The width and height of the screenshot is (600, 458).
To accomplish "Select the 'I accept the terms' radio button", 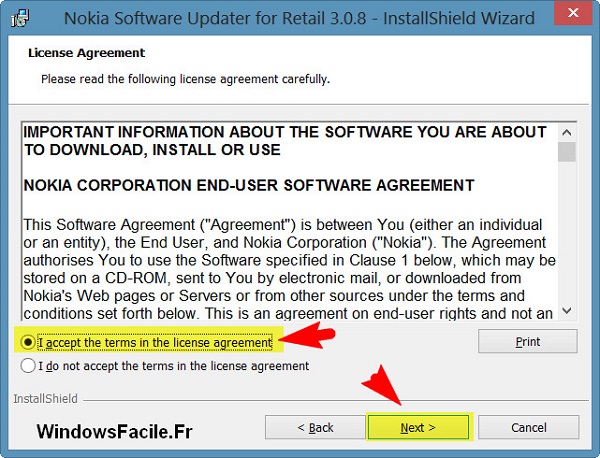I will tap(28, 342).
